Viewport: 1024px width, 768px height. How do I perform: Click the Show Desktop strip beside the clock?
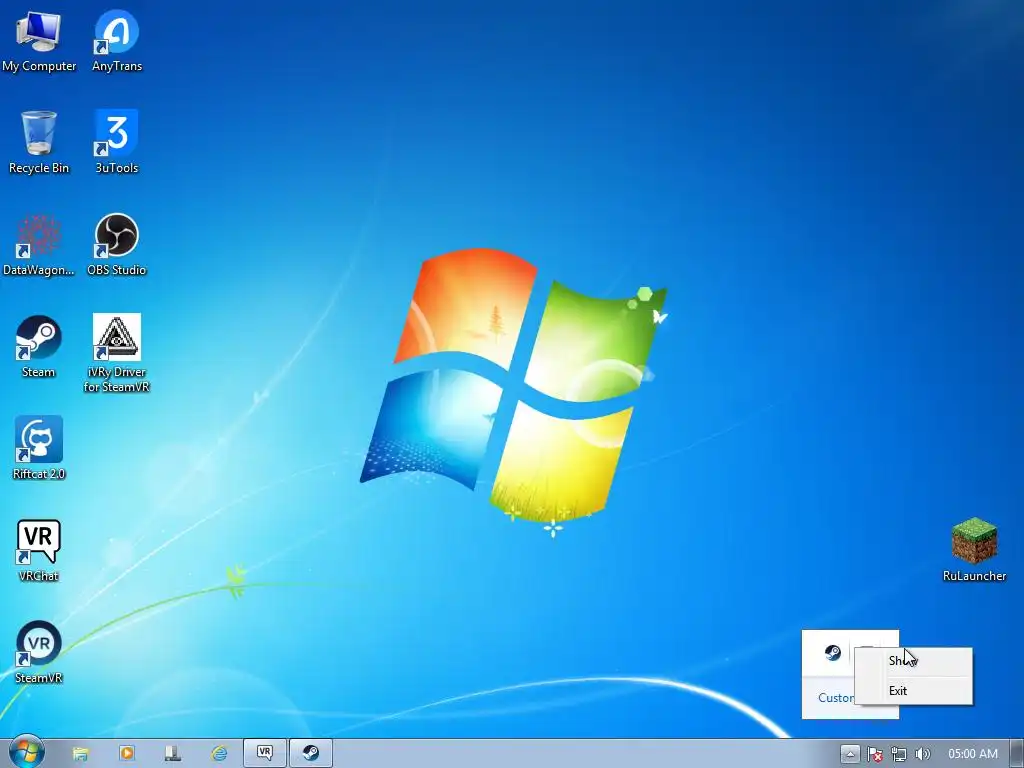coord(1016,754)
